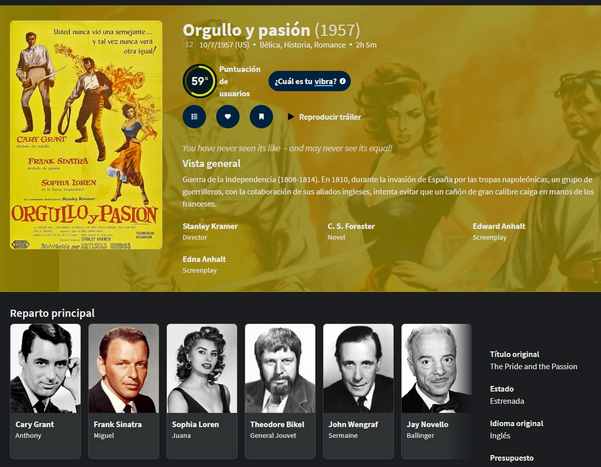This screenshot has width=601, height=467.
Task: Open screenwriter Edward Anhalt's profile
Action: coord(499,226)
